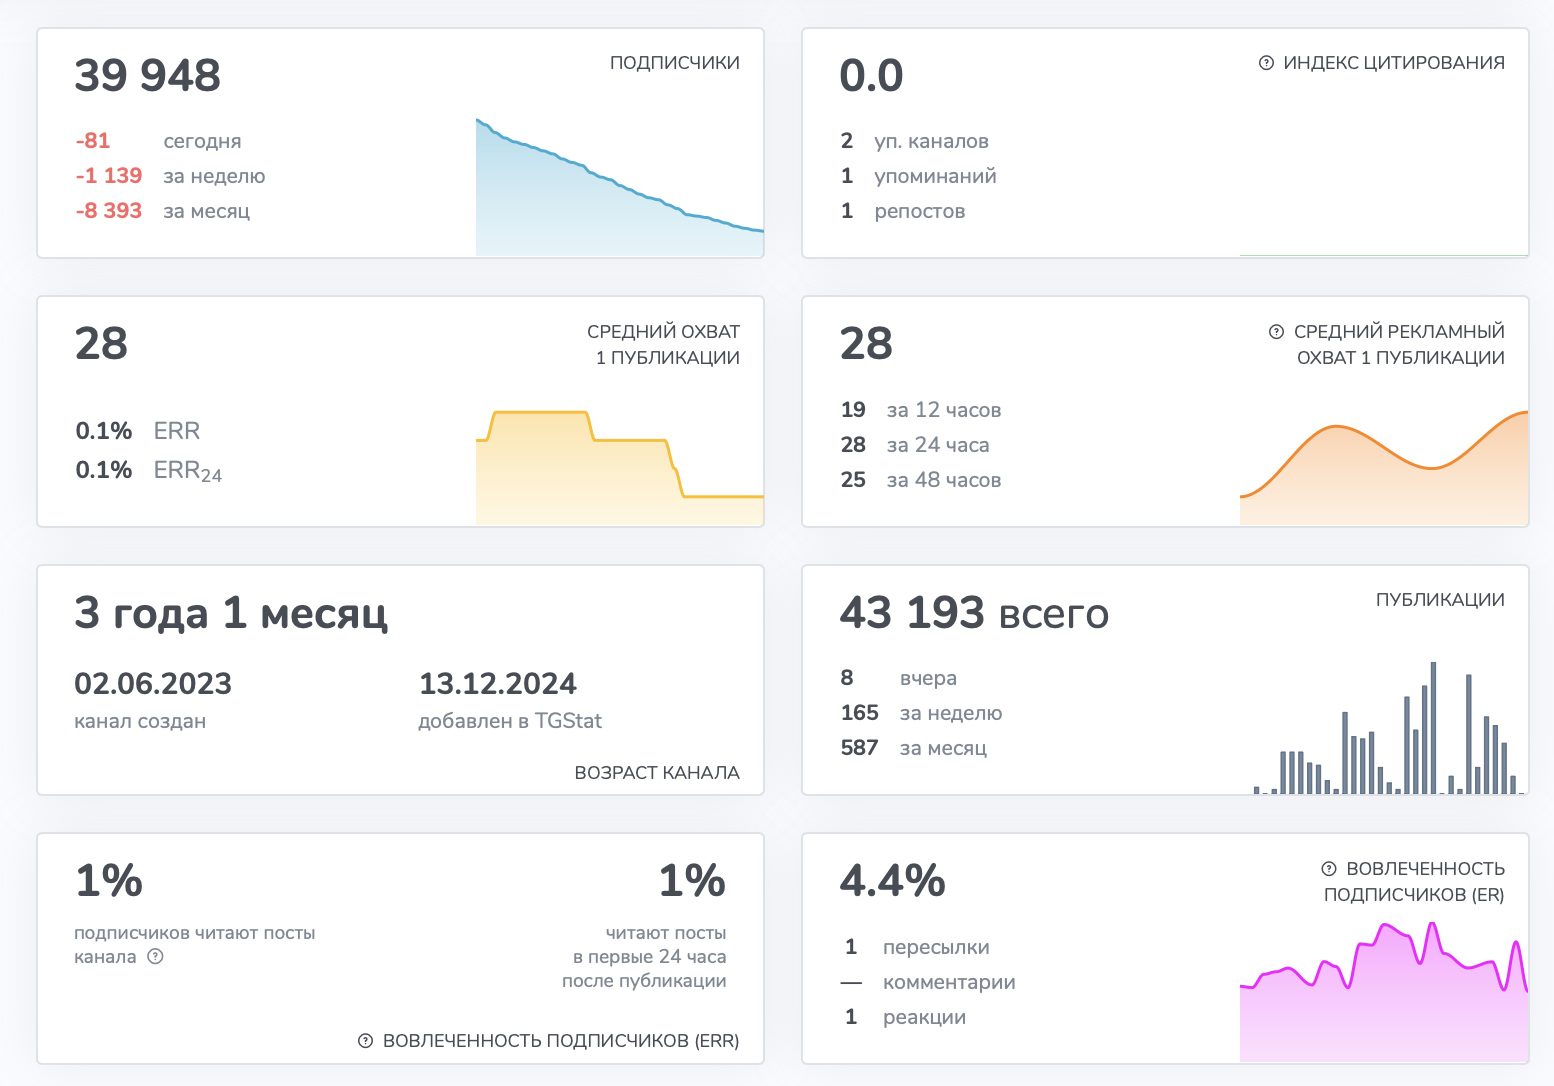Click creation date 02.06.2023
The width and height of the screenshot is (1554, 1086).
pos(153,684)
